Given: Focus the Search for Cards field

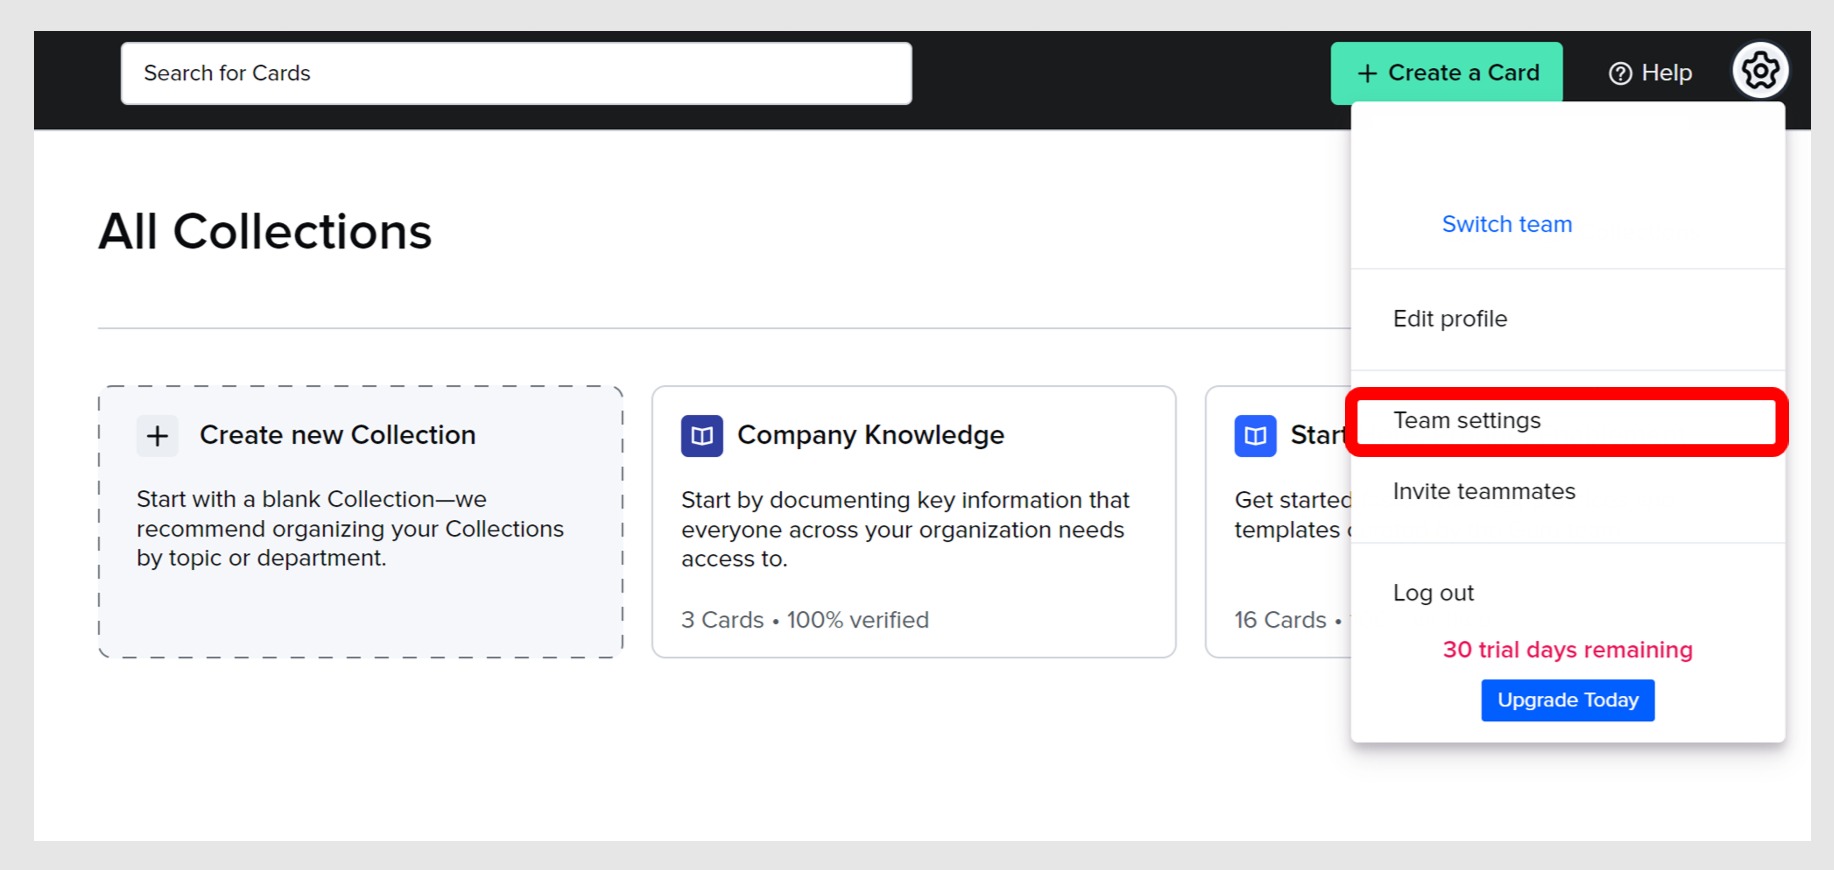Looking at the screenshot, I should (516, 73).
